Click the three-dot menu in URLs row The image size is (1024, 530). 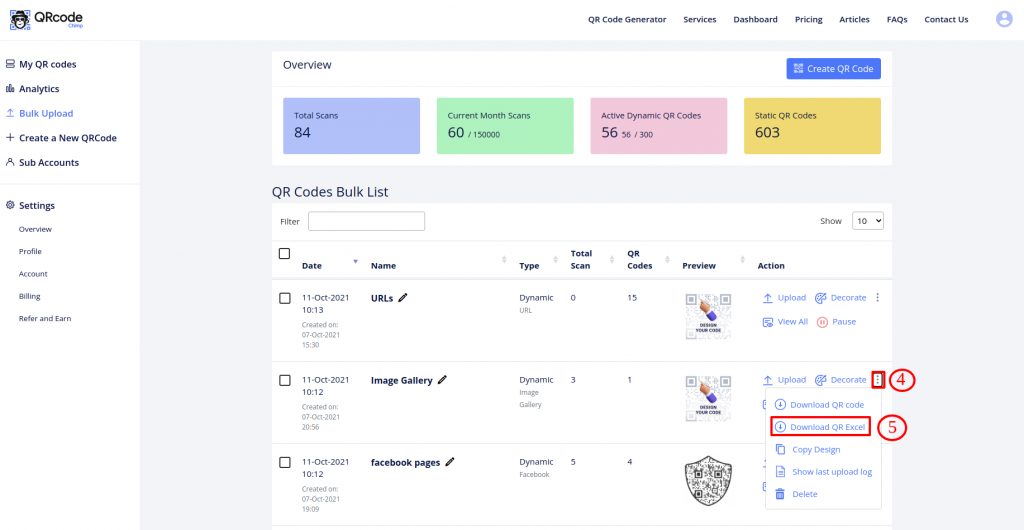877,297
